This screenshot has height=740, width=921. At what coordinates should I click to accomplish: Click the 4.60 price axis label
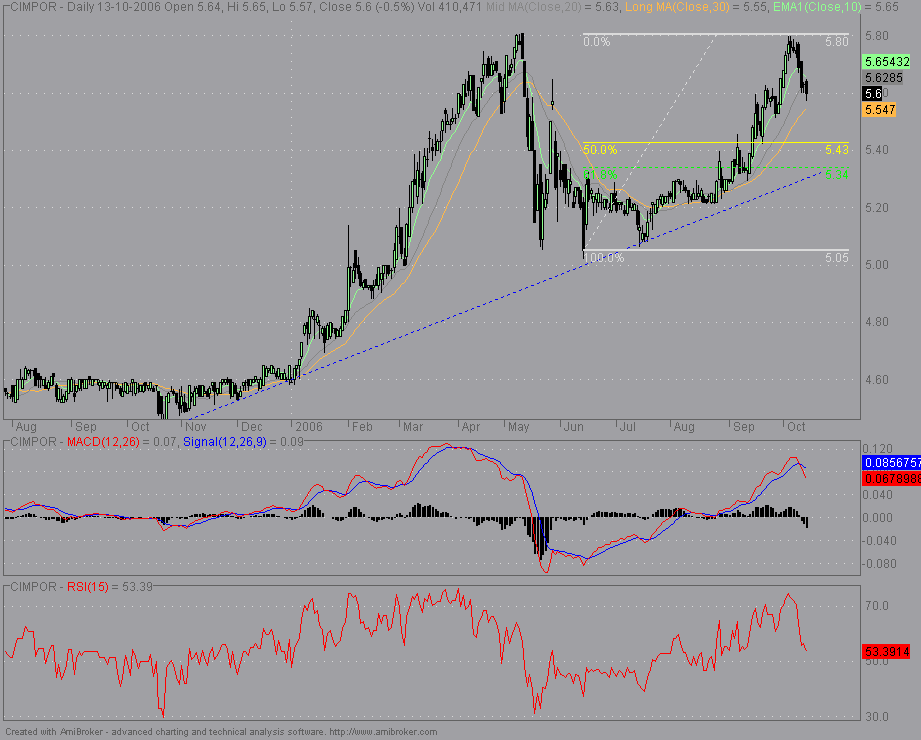pos(877,379)
